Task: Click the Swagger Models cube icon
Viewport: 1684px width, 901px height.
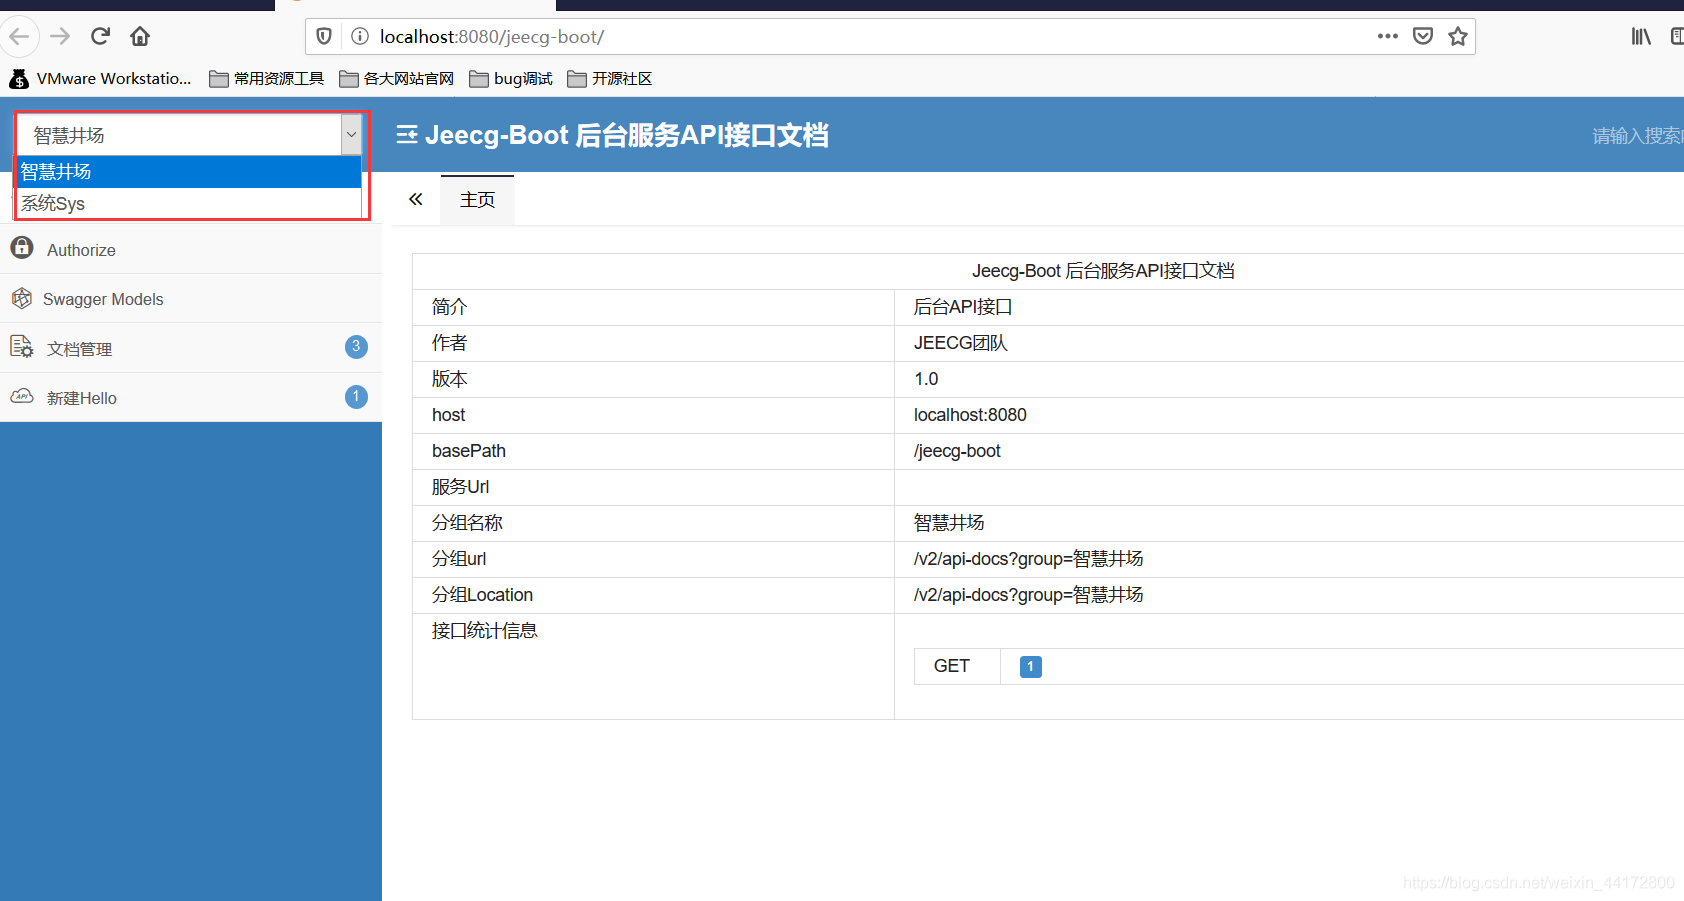Action: 22,298
